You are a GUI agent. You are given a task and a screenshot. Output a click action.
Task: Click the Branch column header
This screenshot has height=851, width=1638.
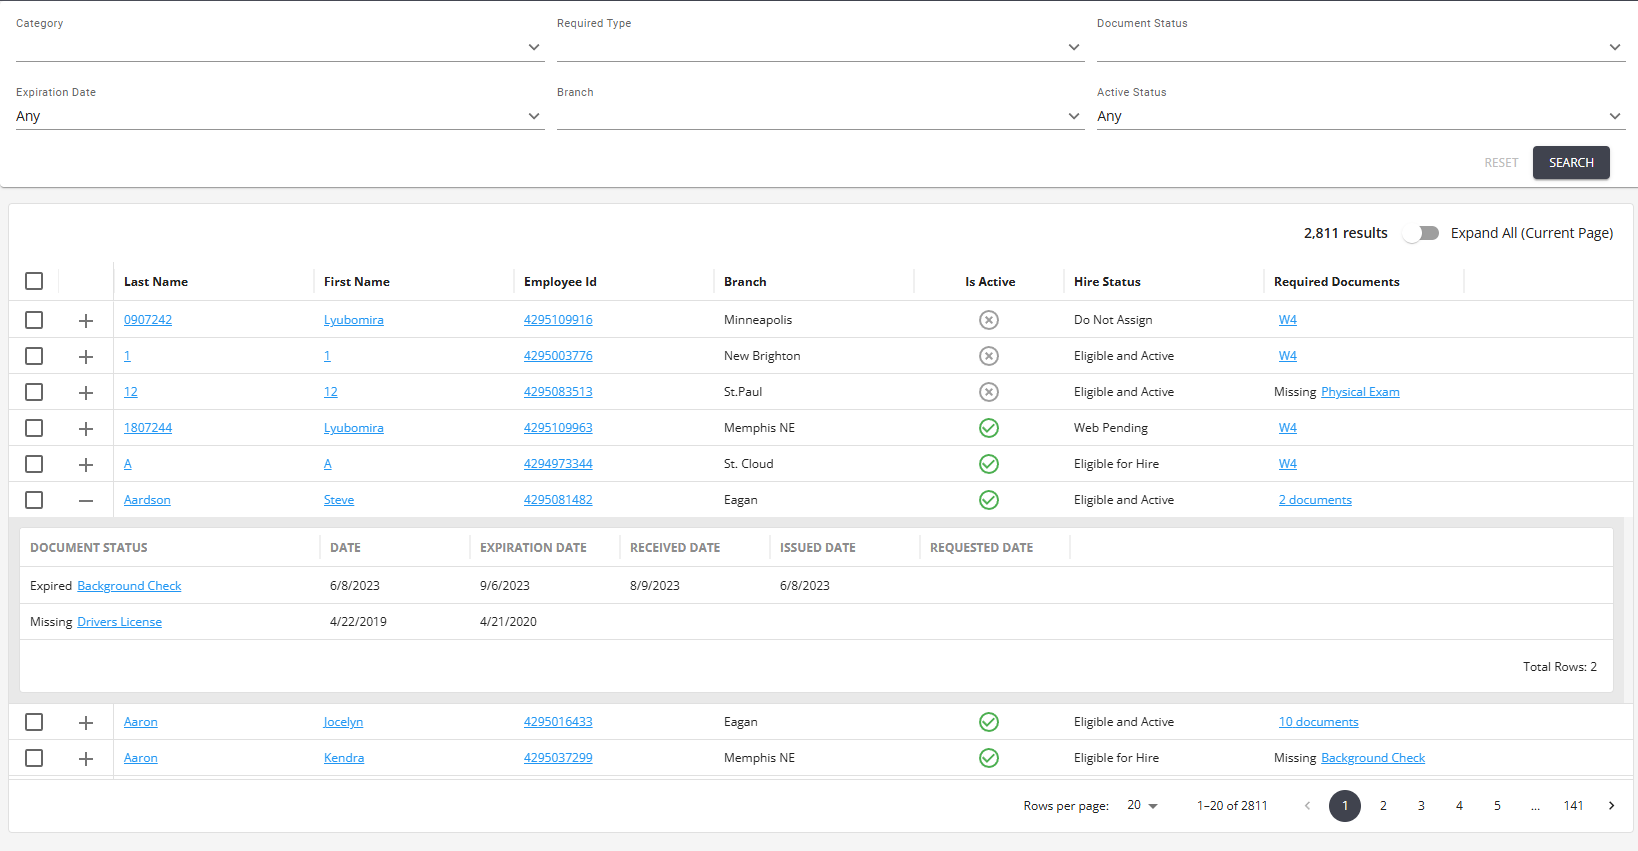pos(745,282)
